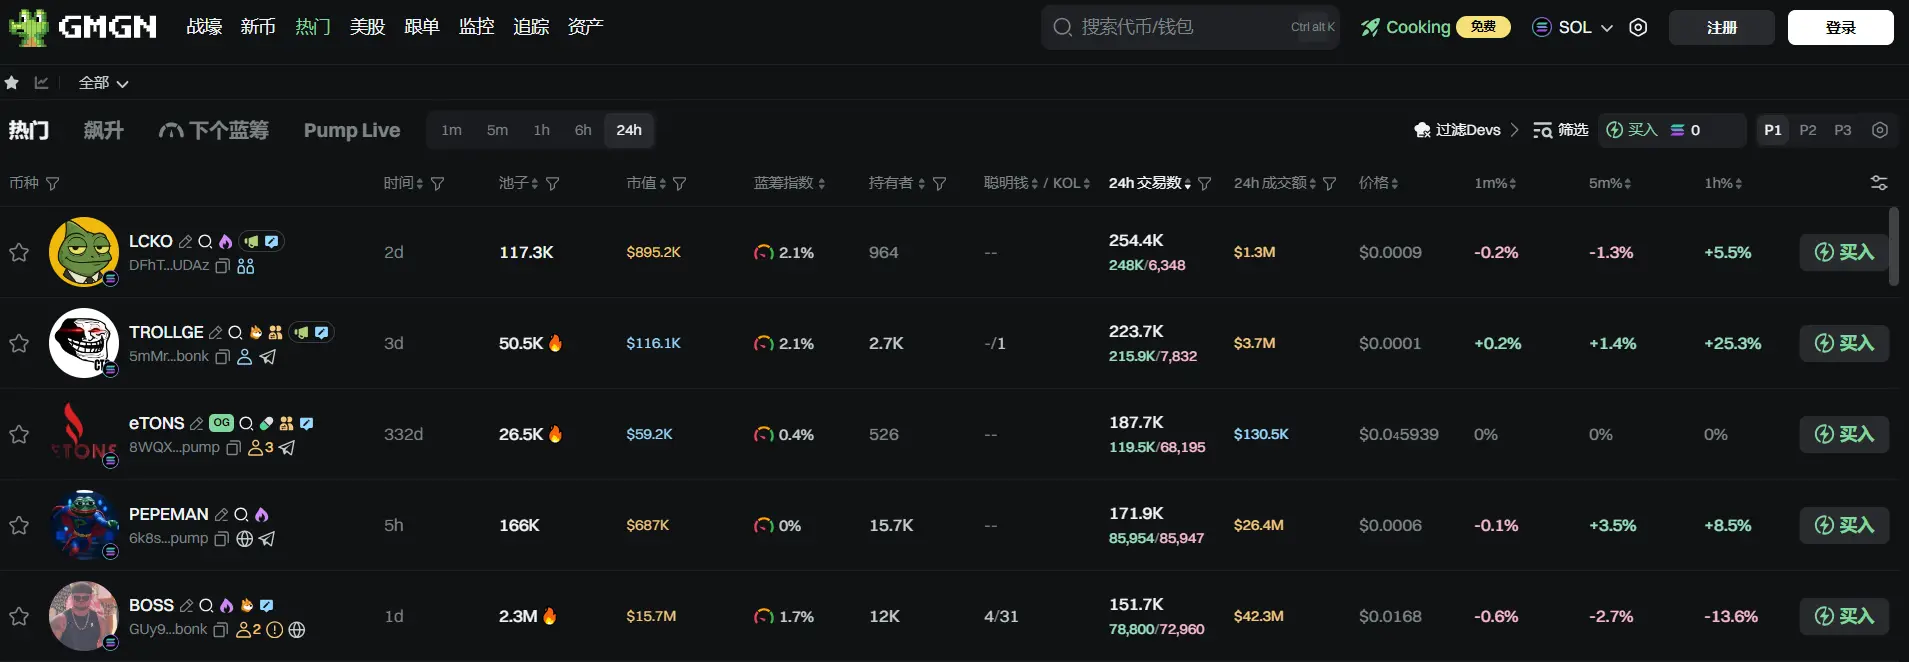Viewport: 1909px width, 662px height.
Task: Open TROLLGE Telegram link icon
Action: [x=268, y=357]
